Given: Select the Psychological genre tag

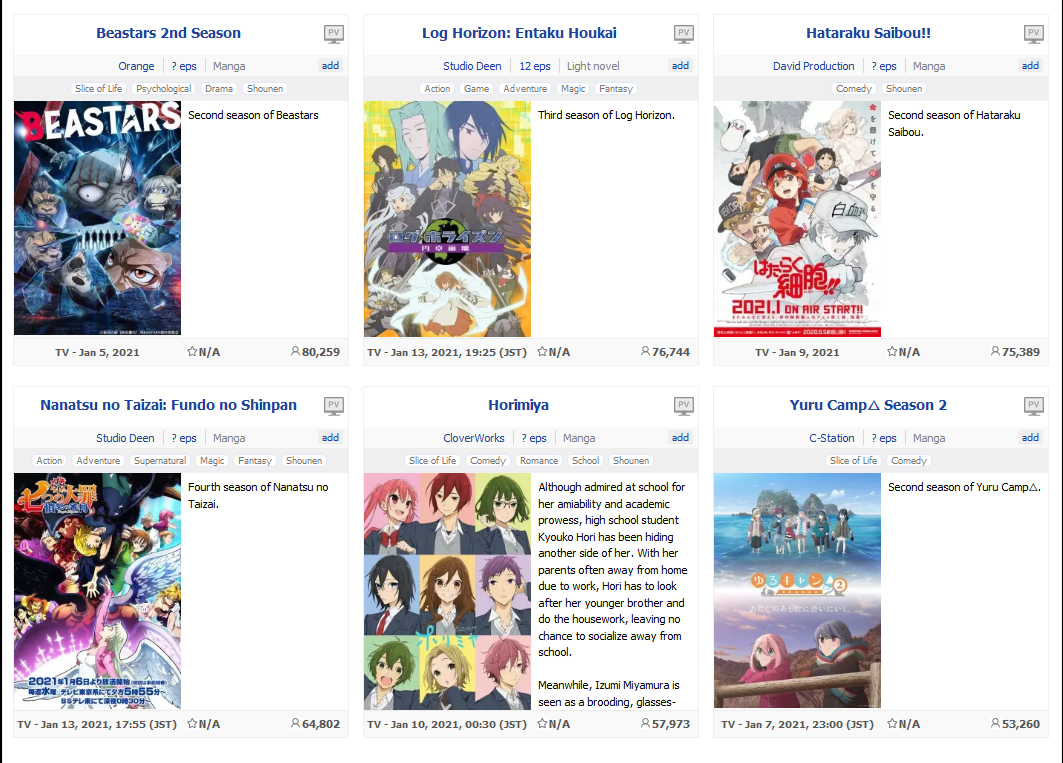Looking at the screenshot, I should pyautogui.click(x=163, y=89).
